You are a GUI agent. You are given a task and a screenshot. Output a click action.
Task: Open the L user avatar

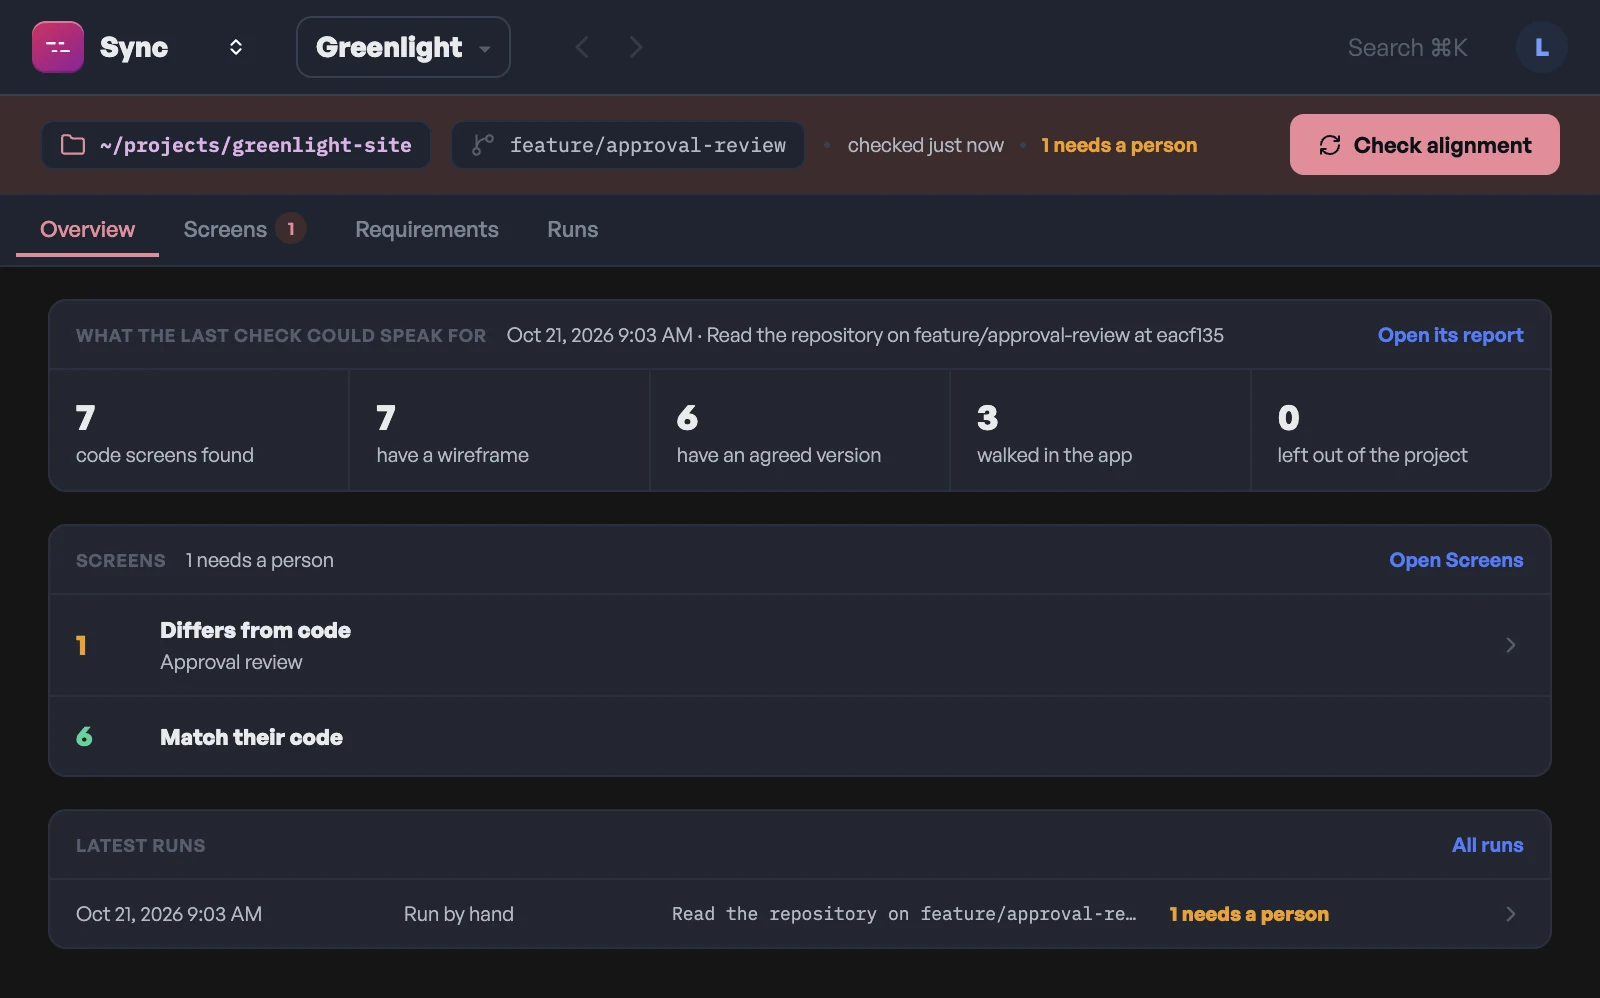coord(1541,47)
